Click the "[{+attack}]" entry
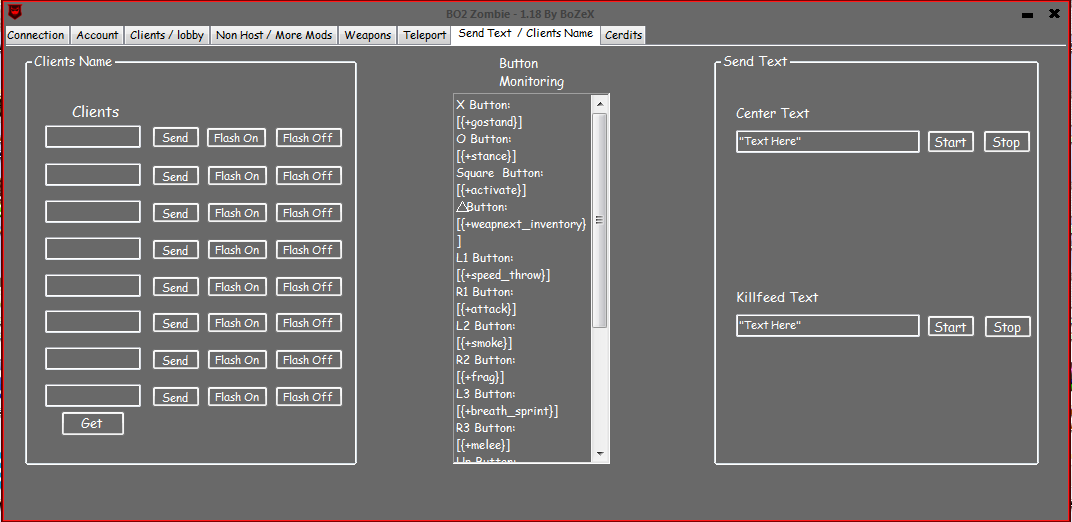 [486, 309]
